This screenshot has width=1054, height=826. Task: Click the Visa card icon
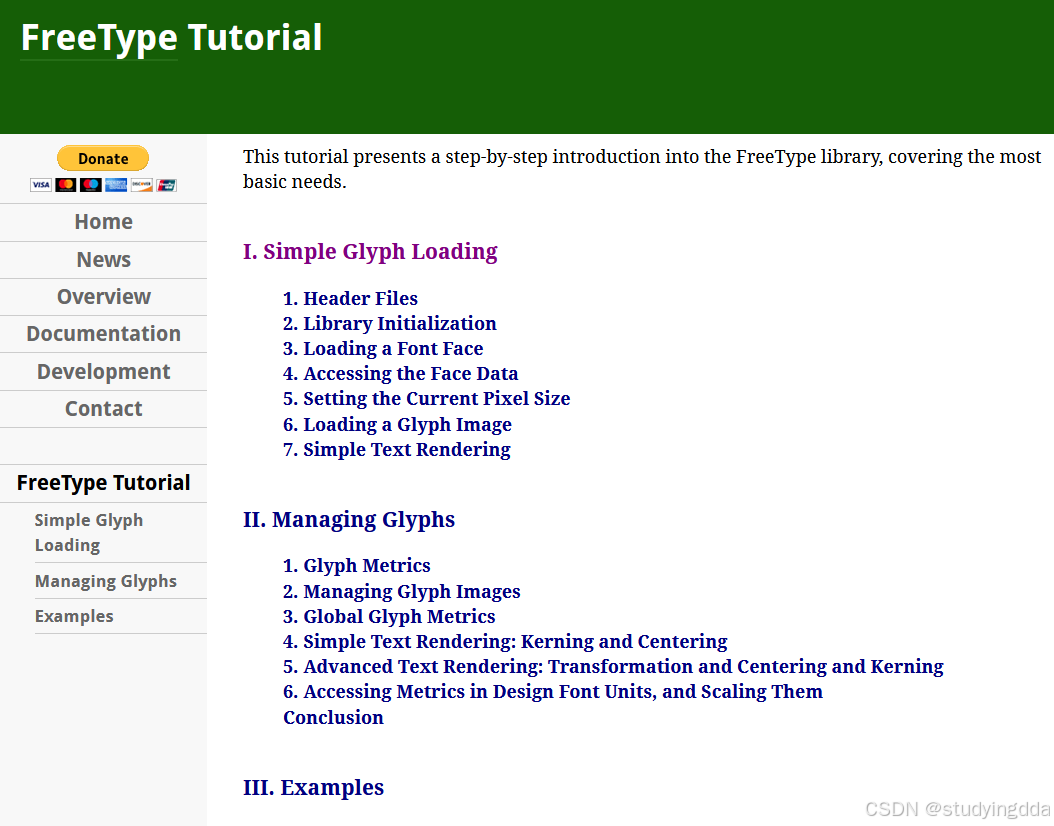click(x=41, y=185)
